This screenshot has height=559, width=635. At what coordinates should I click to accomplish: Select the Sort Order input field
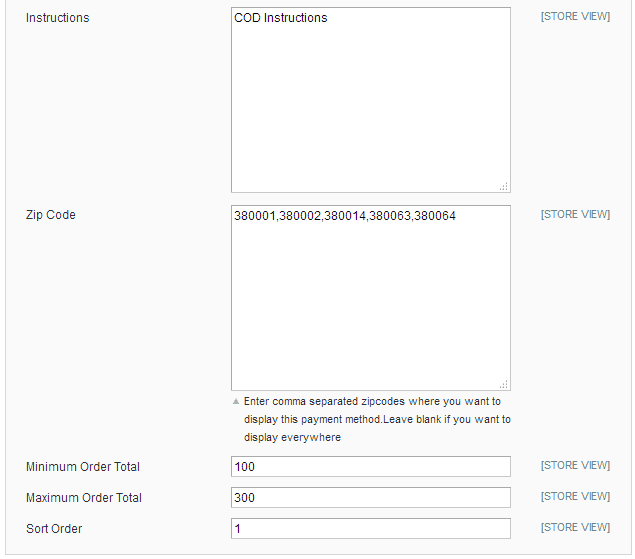tap(370, 529)
